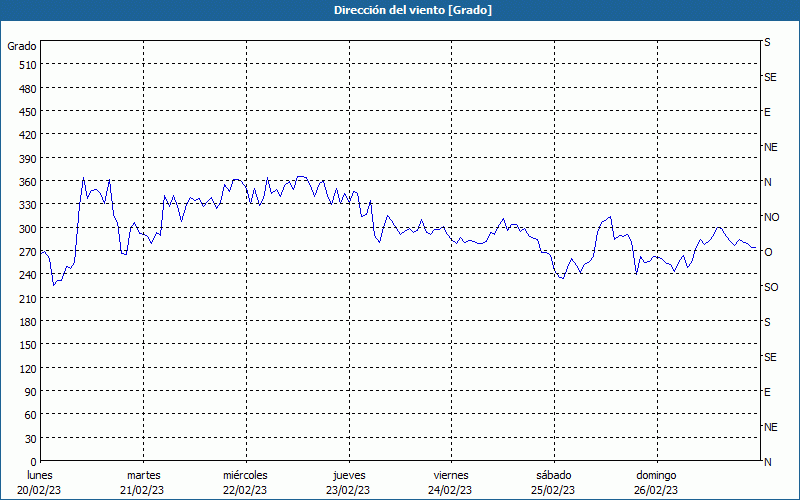800x500 pixels.
Task: Click the 'martes' day label
Action: pos(144,475)
